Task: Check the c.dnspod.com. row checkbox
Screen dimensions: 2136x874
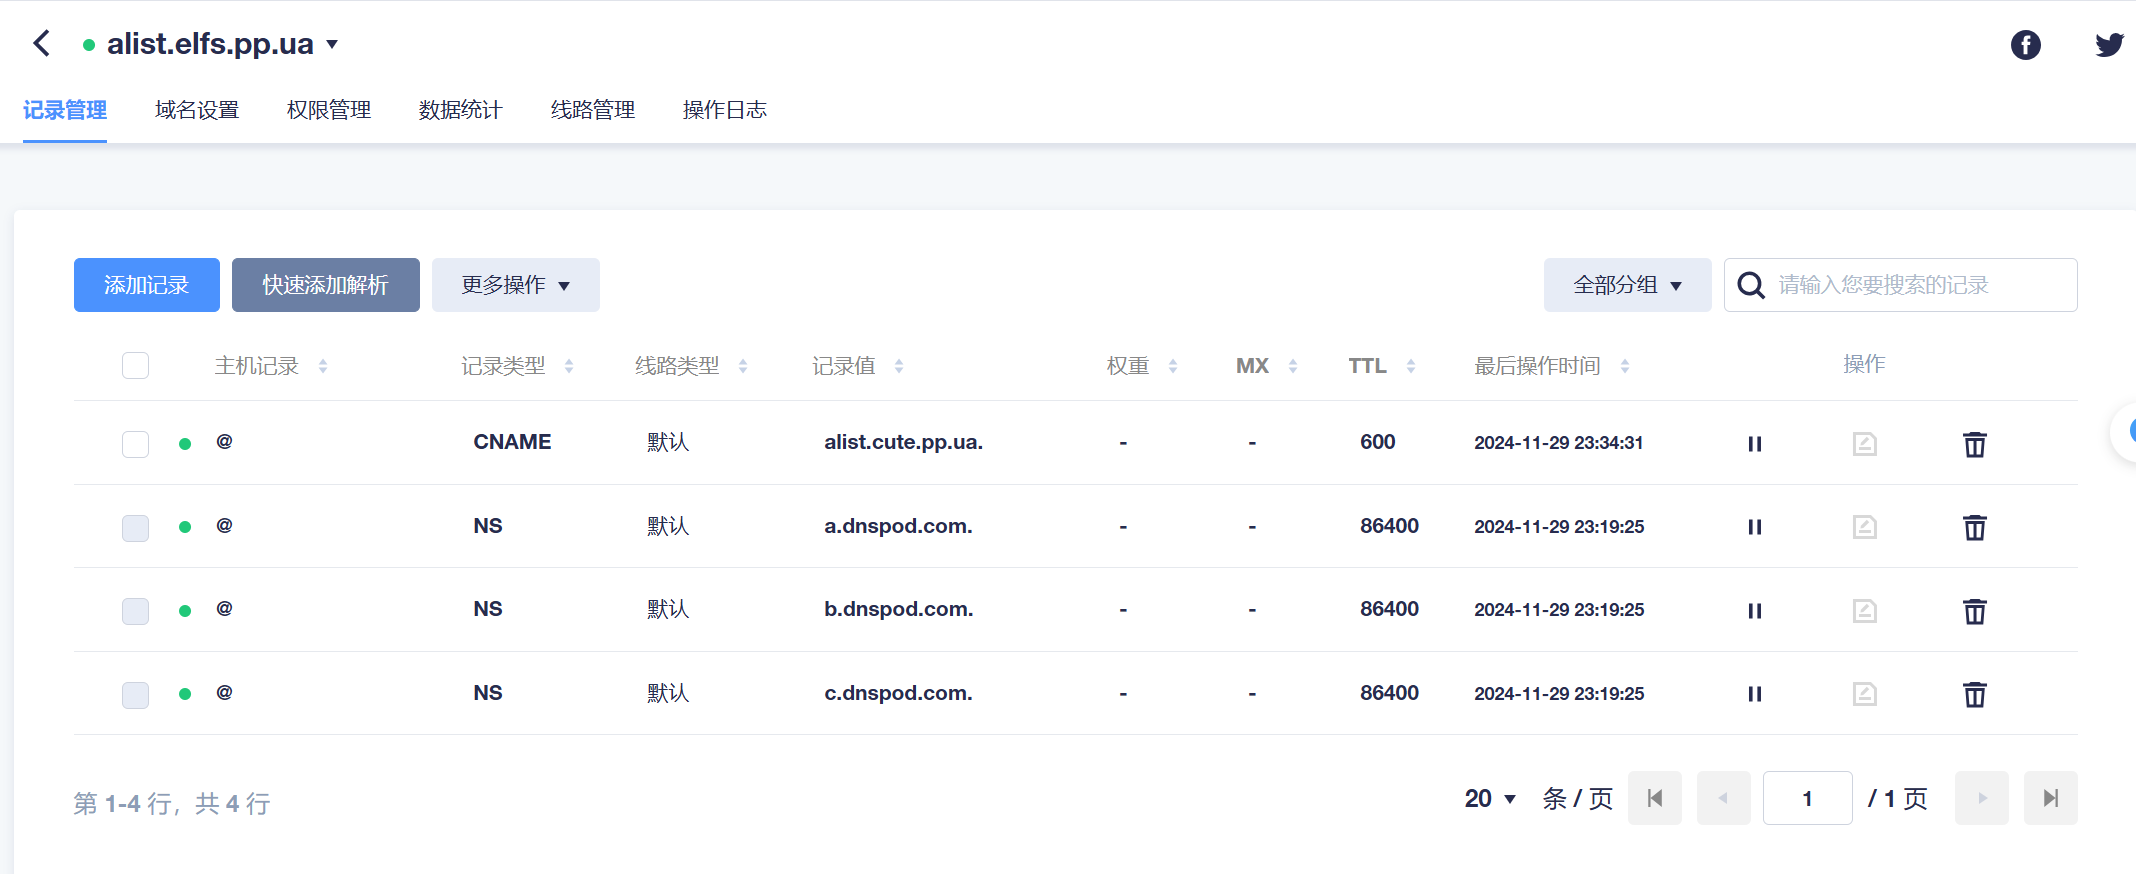Action: point(135,695)
